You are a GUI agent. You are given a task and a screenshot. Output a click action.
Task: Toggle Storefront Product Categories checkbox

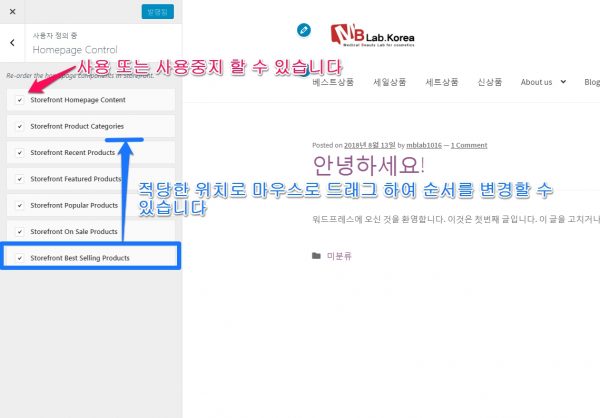click(x=20, y=126)
